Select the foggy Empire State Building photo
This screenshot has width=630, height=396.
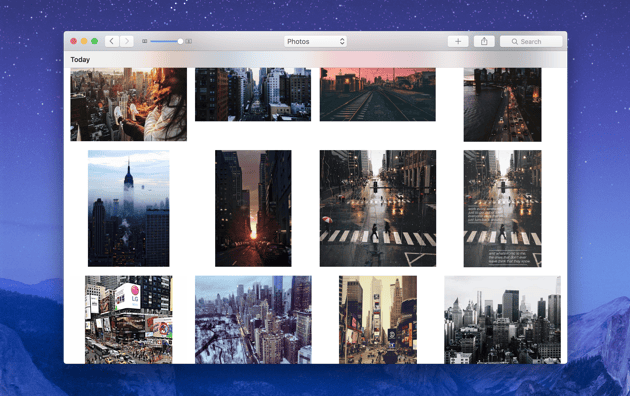129,208
